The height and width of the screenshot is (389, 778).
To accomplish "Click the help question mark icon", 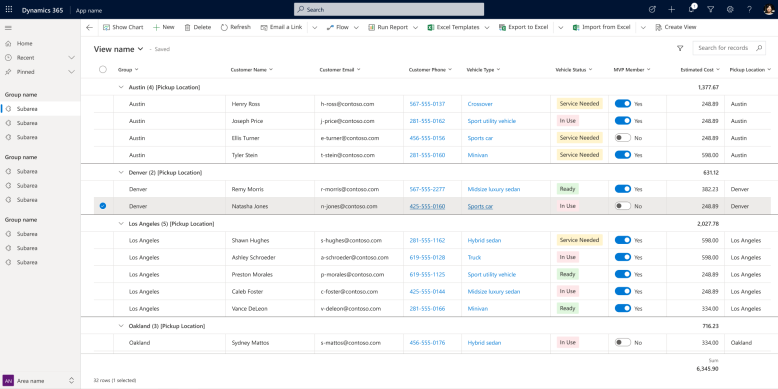I will (749, 9).
